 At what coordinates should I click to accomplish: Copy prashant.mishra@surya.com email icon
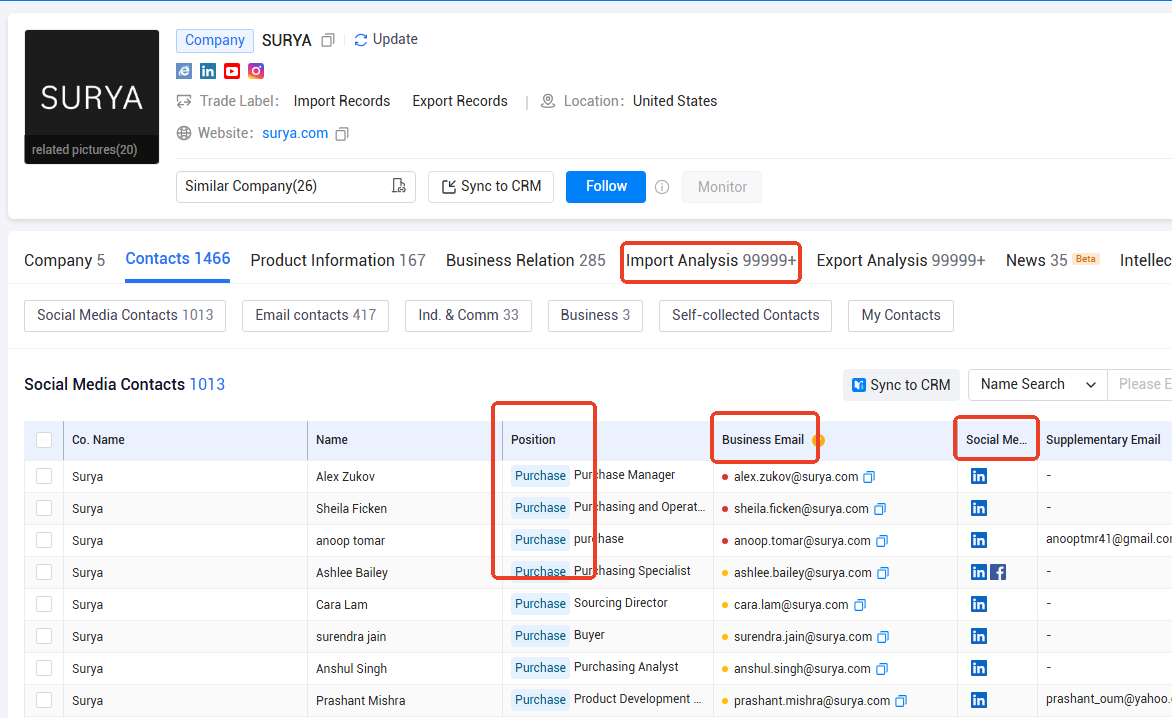pyautogui.click(x=901, y=702)
